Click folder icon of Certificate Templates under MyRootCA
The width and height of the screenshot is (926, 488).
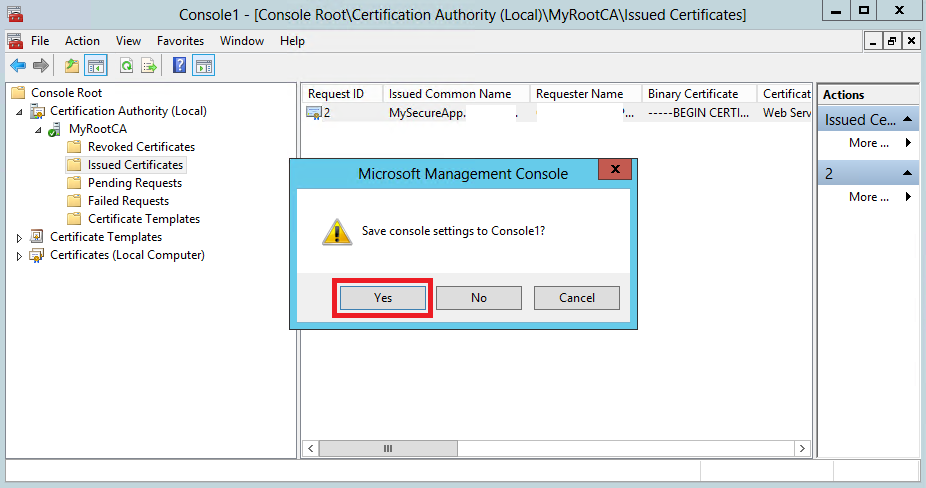74,219
